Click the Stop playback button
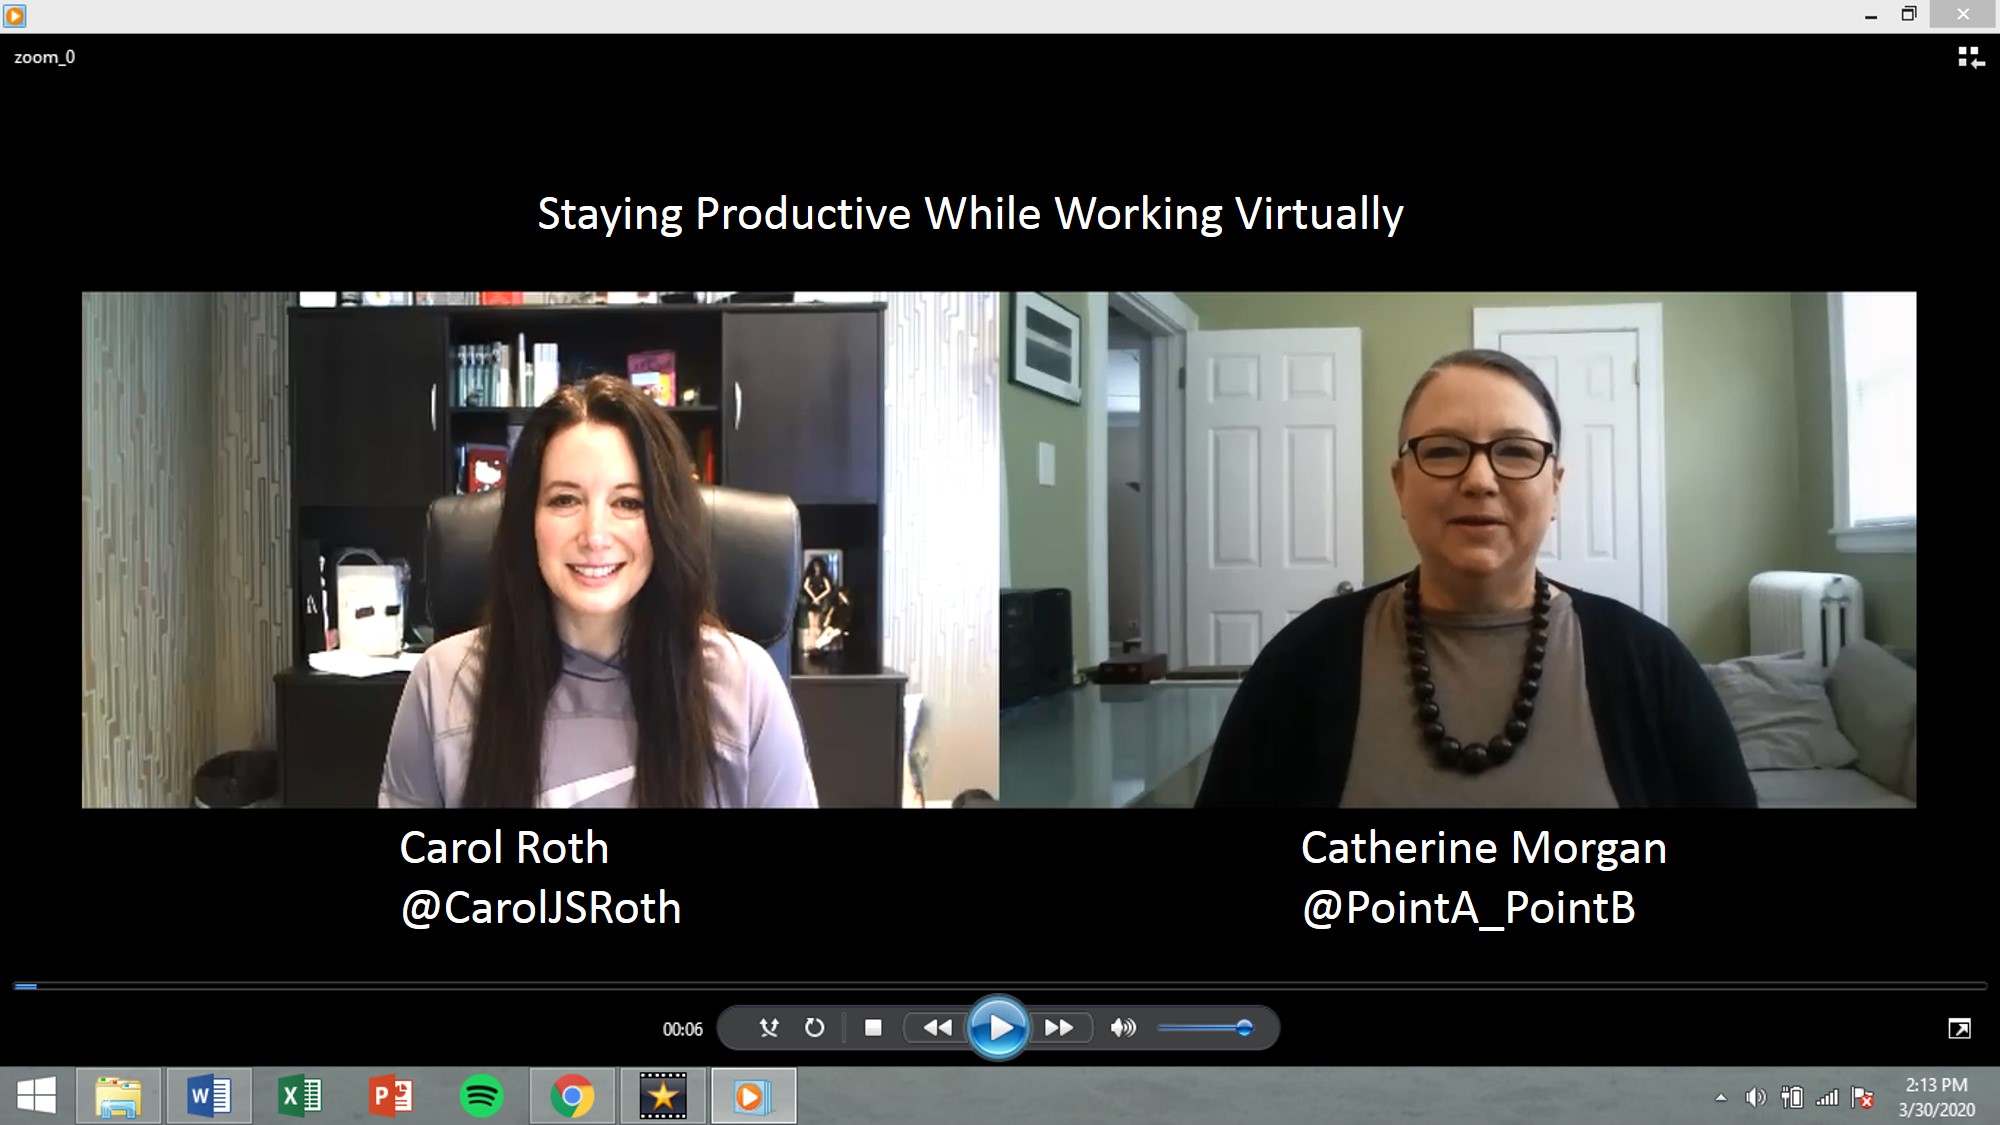Viewport: 2000px width, 1125px height. 873,1028
